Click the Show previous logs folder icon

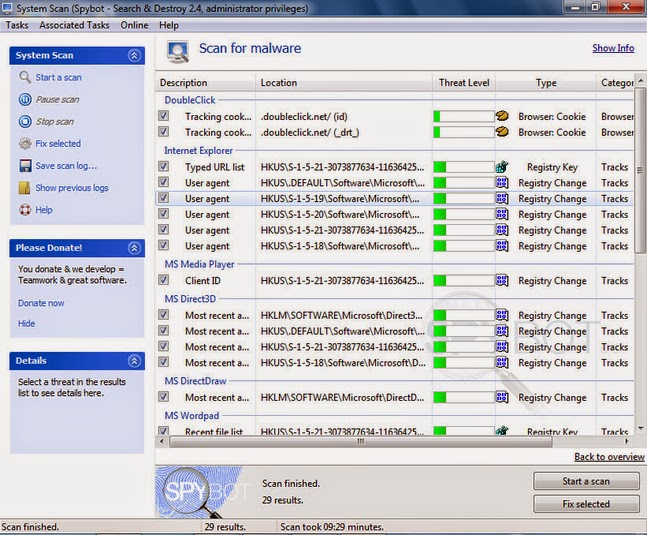25,188
